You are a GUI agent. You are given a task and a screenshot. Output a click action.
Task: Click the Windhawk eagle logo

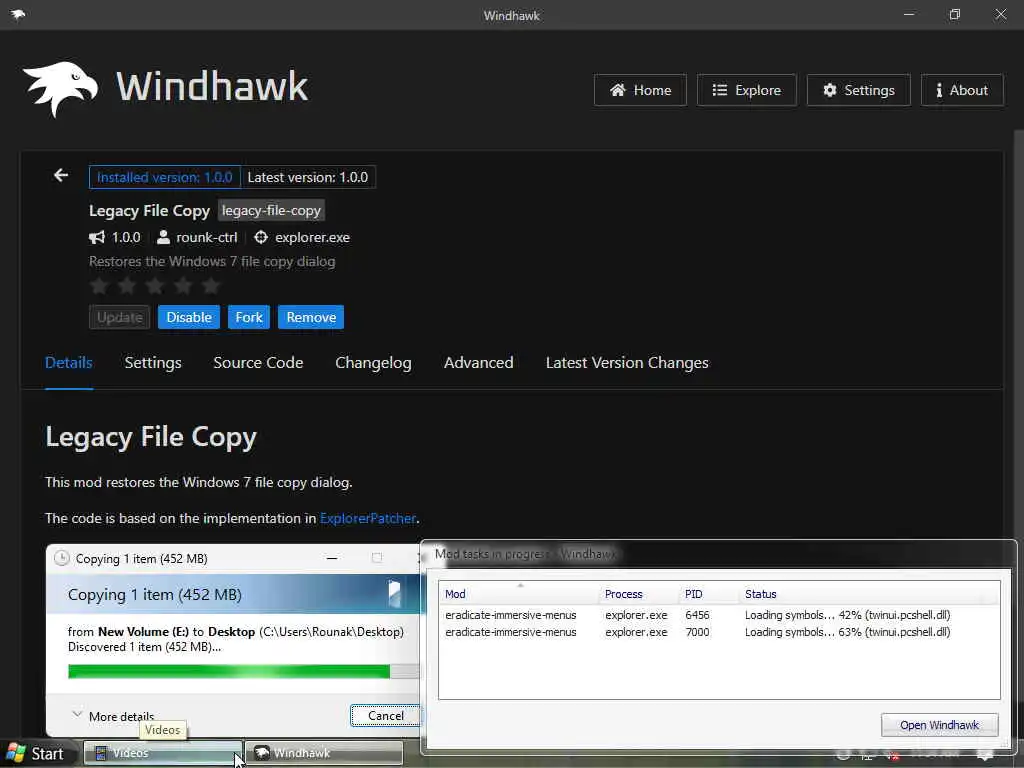[60, 89]
